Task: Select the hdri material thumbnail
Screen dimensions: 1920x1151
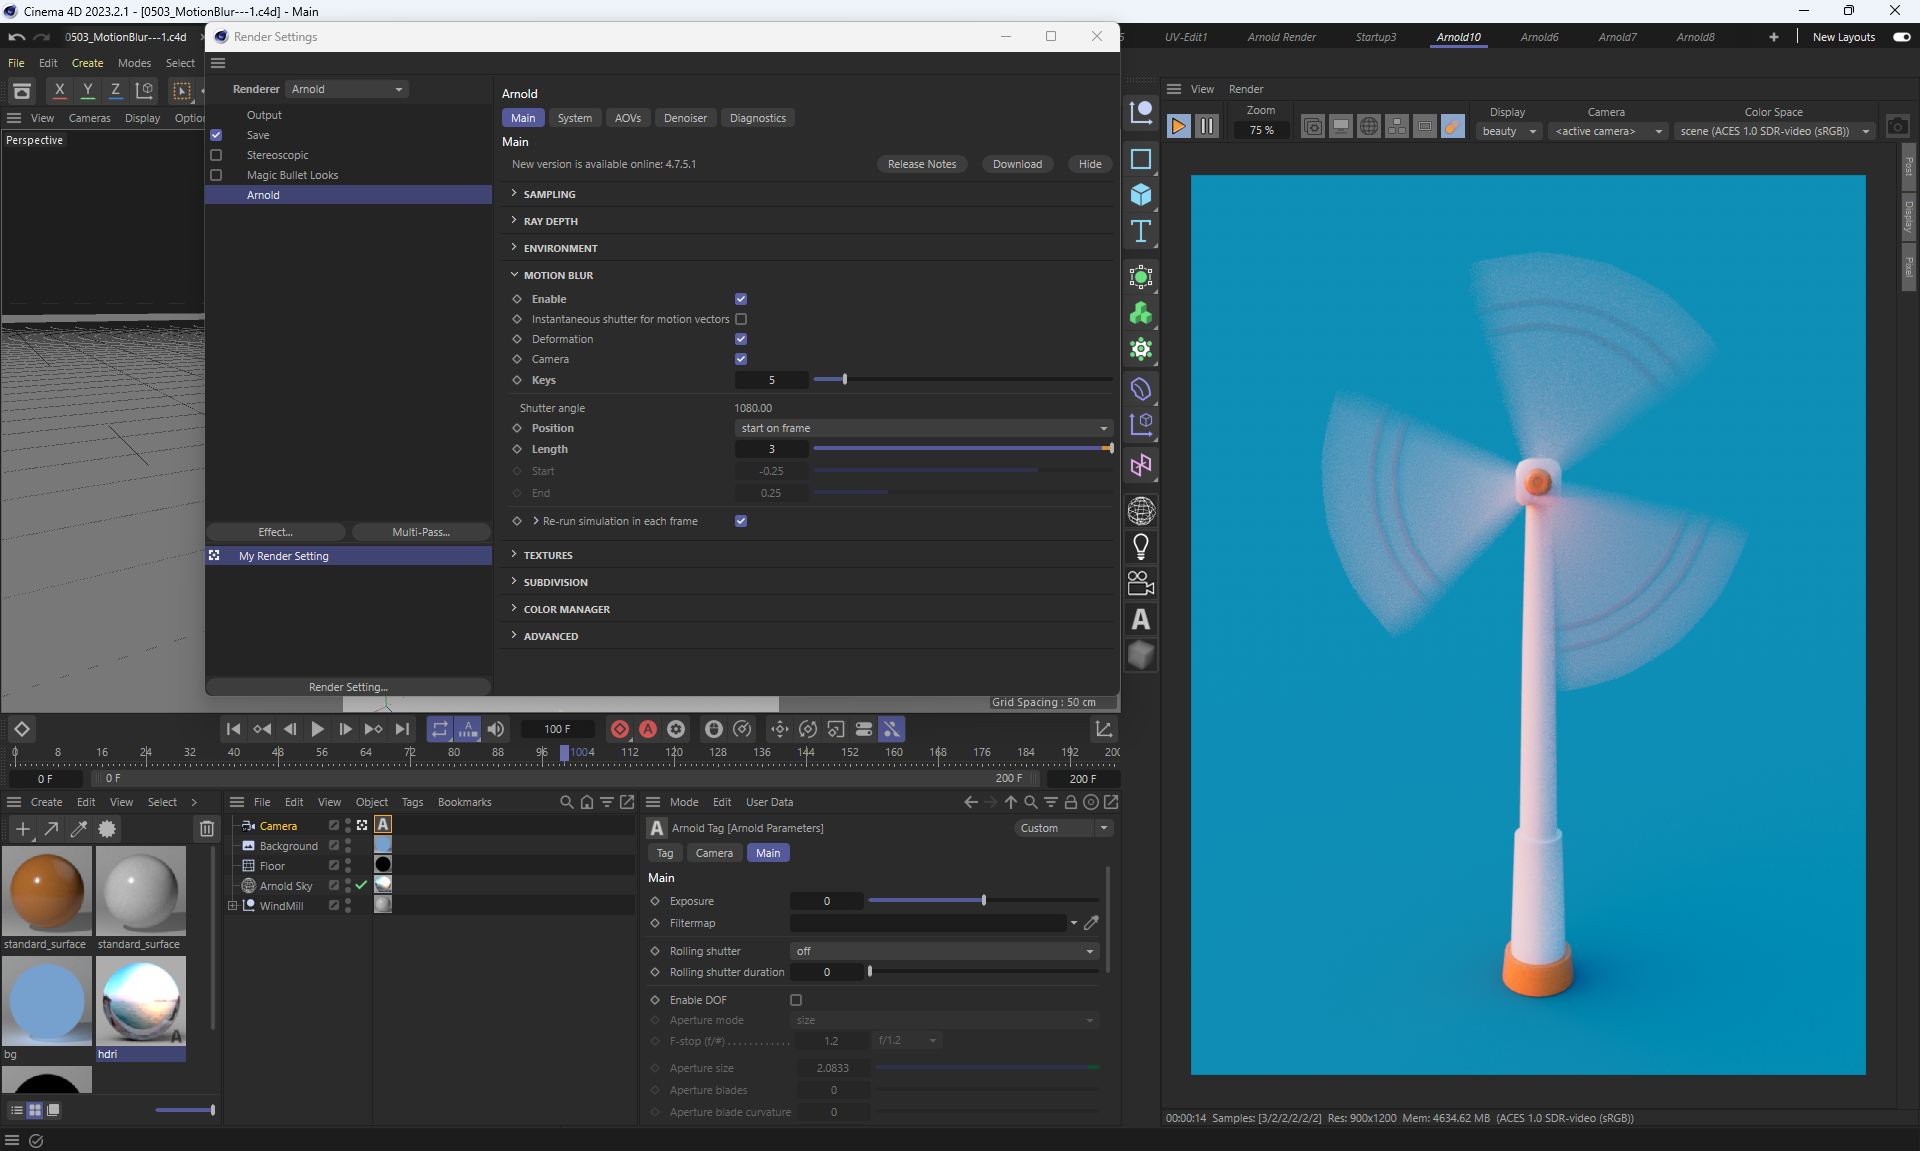Action: point(141,1000)
